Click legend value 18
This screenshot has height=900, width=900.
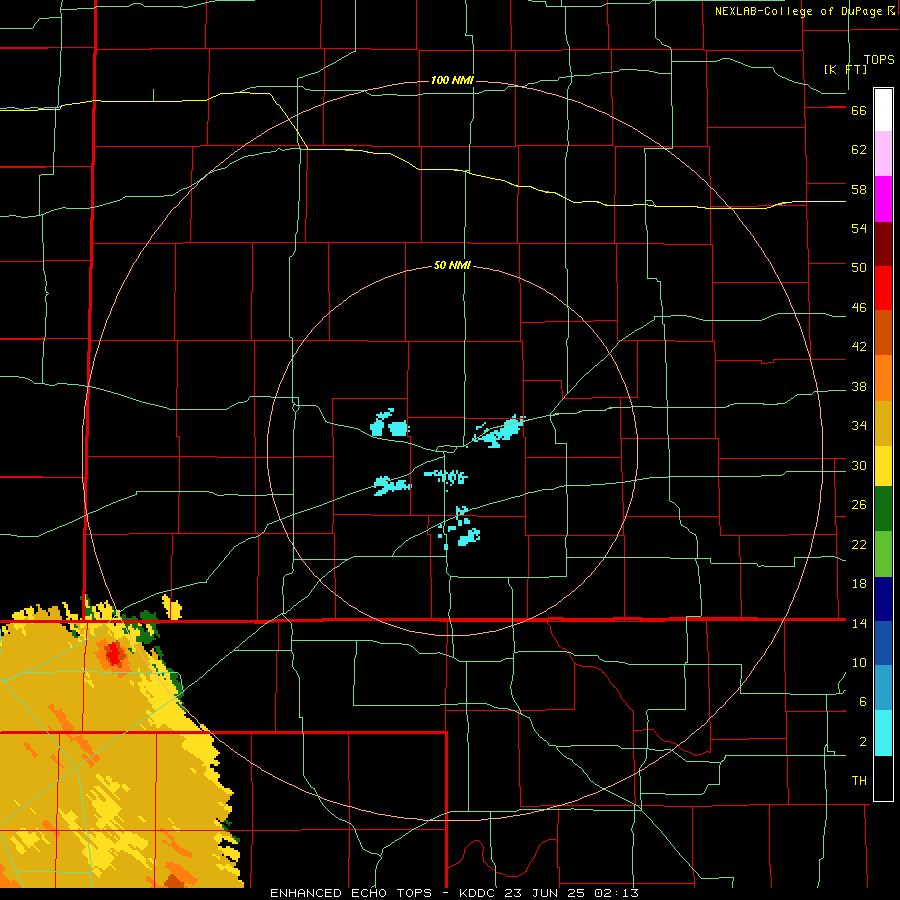[x=859, y=584]
